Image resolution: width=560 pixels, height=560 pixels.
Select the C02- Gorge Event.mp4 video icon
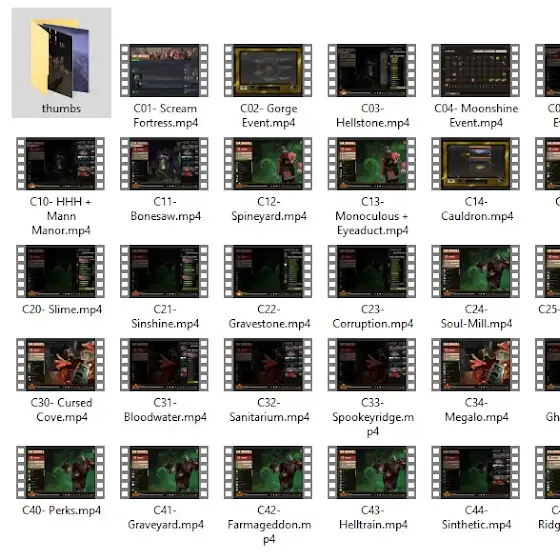click(268, 70)
